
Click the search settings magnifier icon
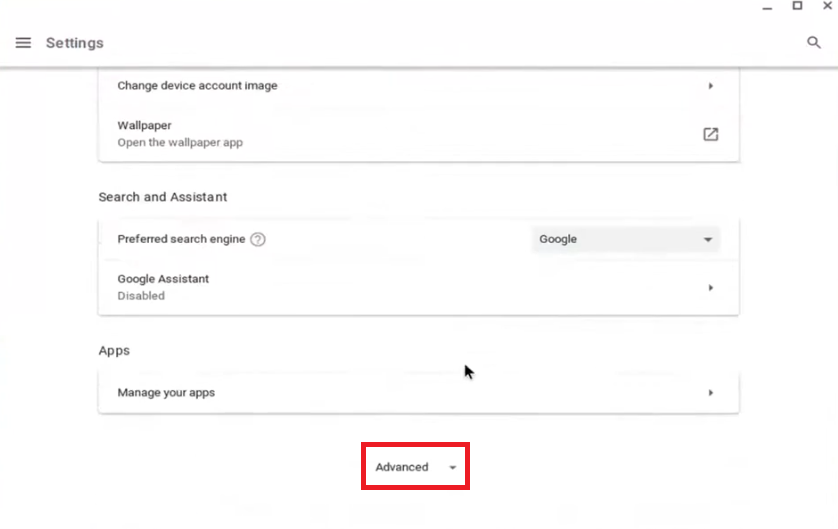[814, 43]
